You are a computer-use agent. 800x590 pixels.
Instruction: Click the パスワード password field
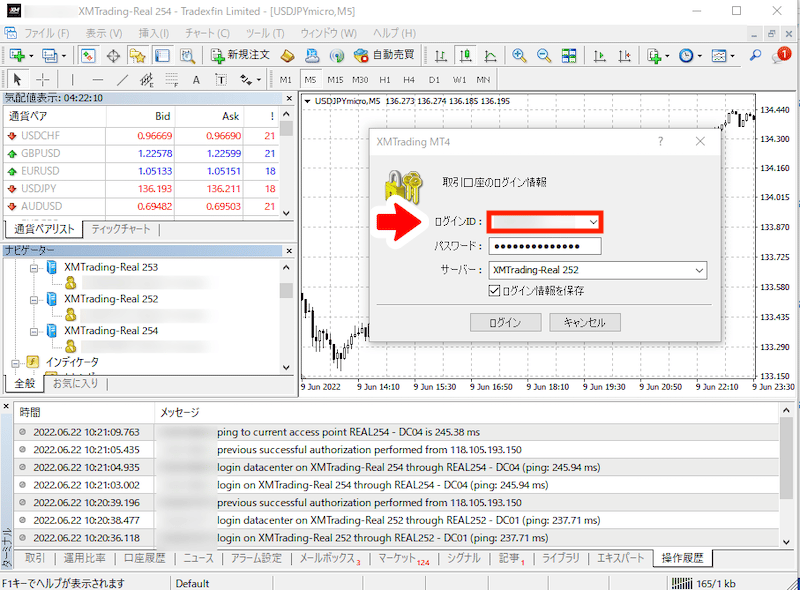click(x=545, y=246)
